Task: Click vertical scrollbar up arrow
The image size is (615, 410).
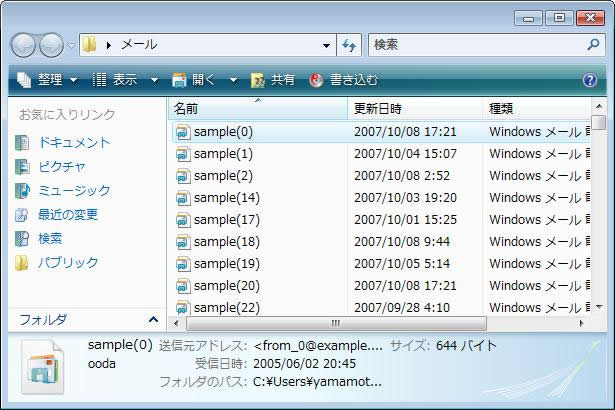Action: click(x=599, y=106)
